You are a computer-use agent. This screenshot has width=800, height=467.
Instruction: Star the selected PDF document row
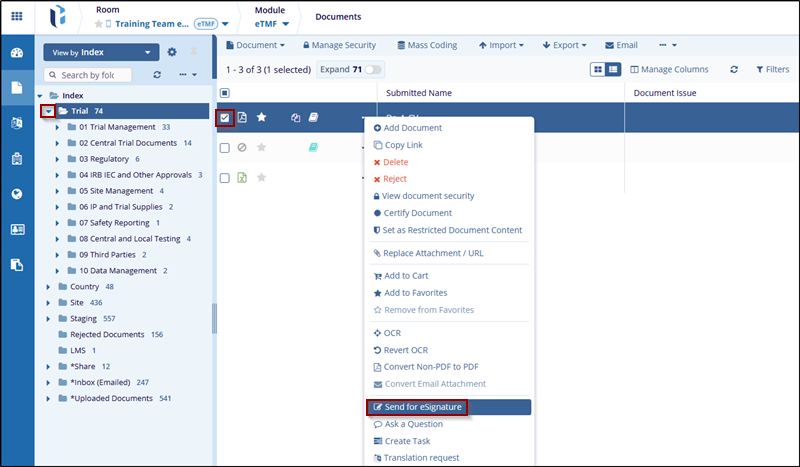tap(262, 118)
